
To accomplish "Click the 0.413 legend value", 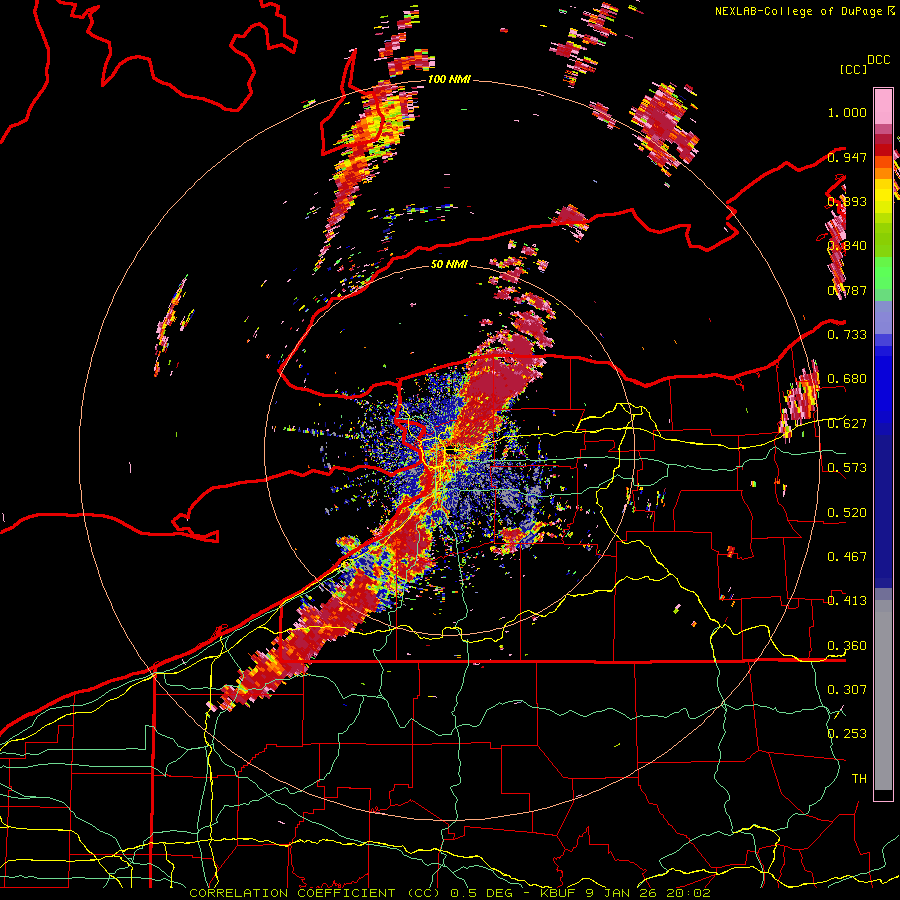I will tap(847, 601).
